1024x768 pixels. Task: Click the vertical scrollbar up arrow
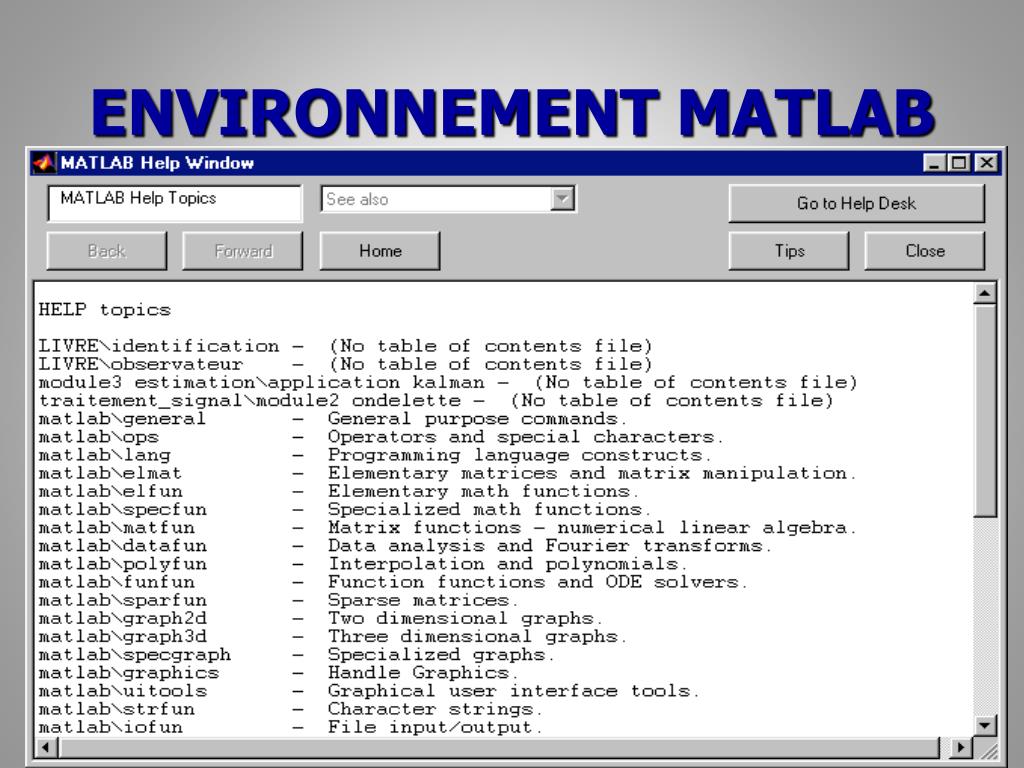point(984,293)
